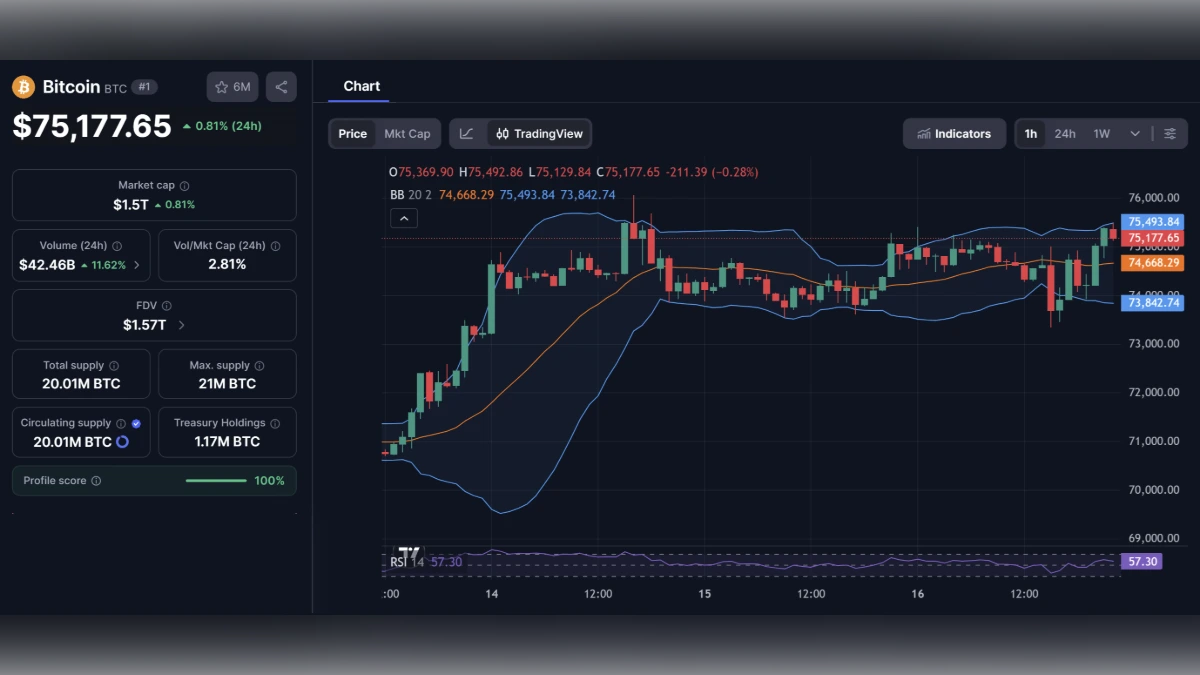Open the Indicators panel
This screenshot has width=1200, height=675.
pyautogui.click(x=954, y=133)
